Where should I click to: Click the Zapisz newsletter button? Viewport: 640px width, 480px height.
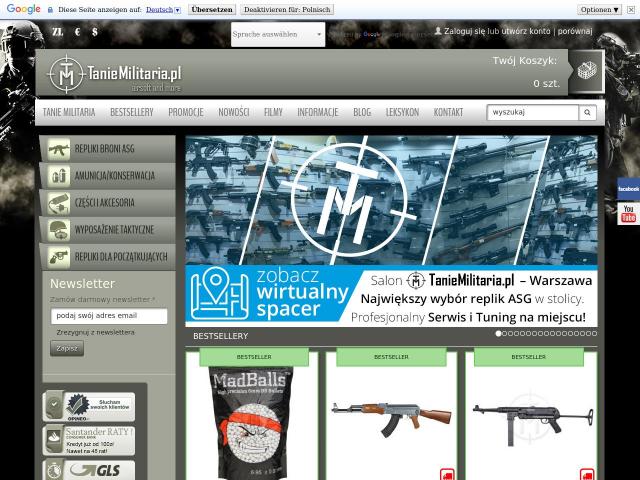[67, 348]
